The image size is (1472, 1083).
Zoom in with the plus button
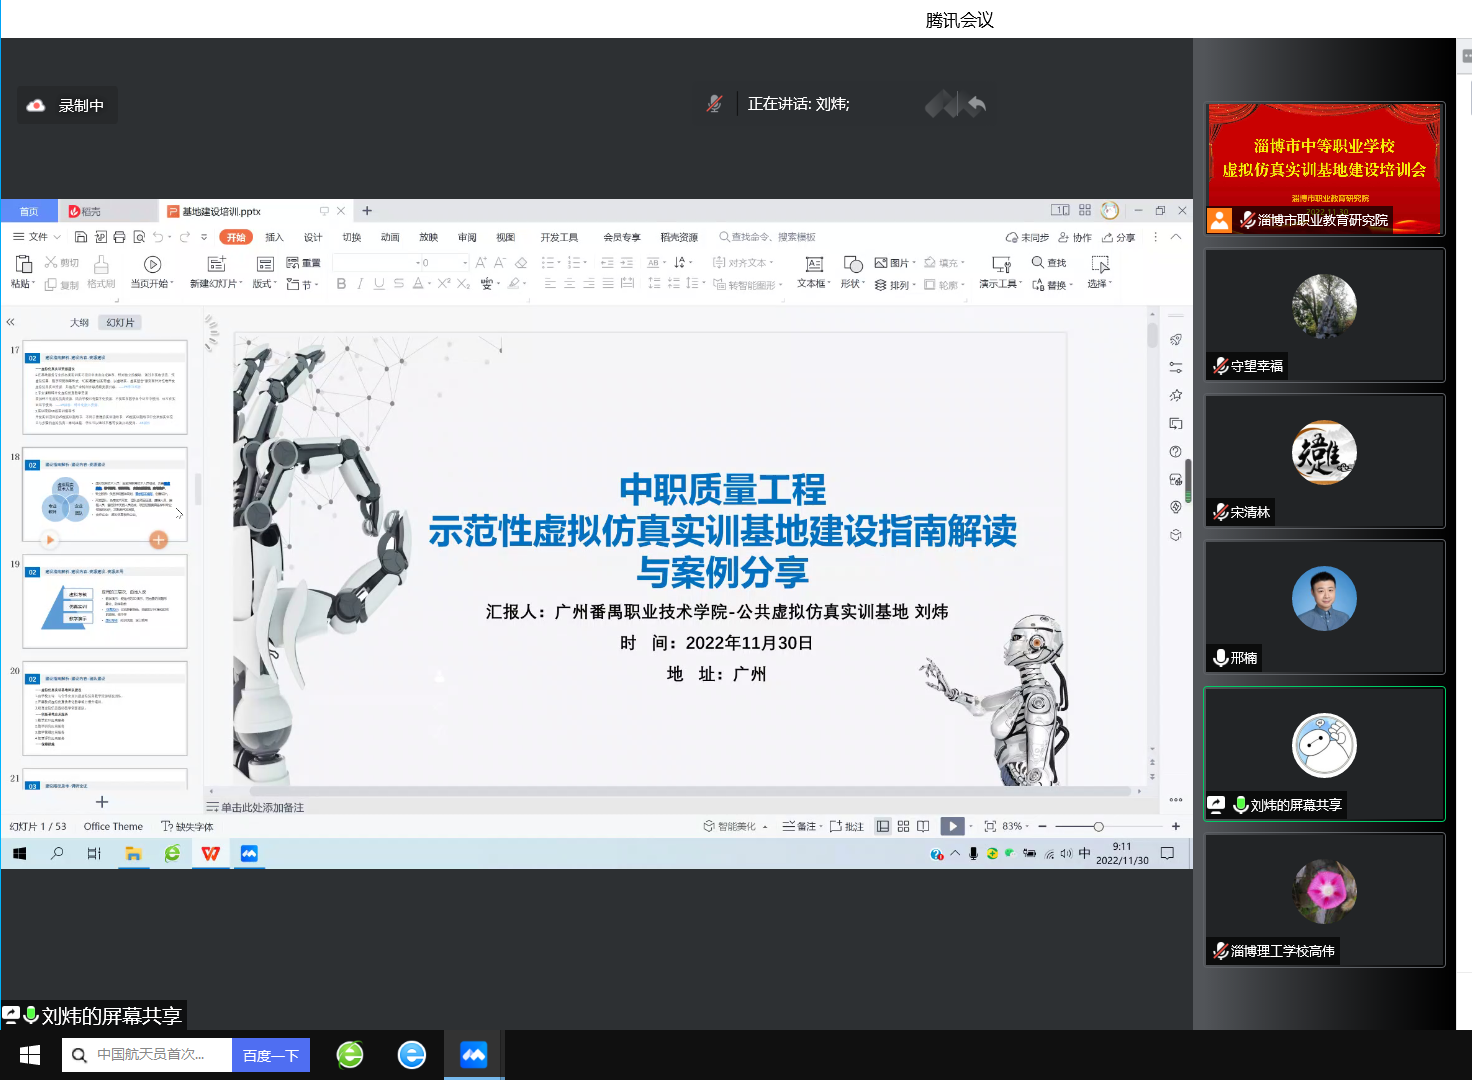[1176, 826]
